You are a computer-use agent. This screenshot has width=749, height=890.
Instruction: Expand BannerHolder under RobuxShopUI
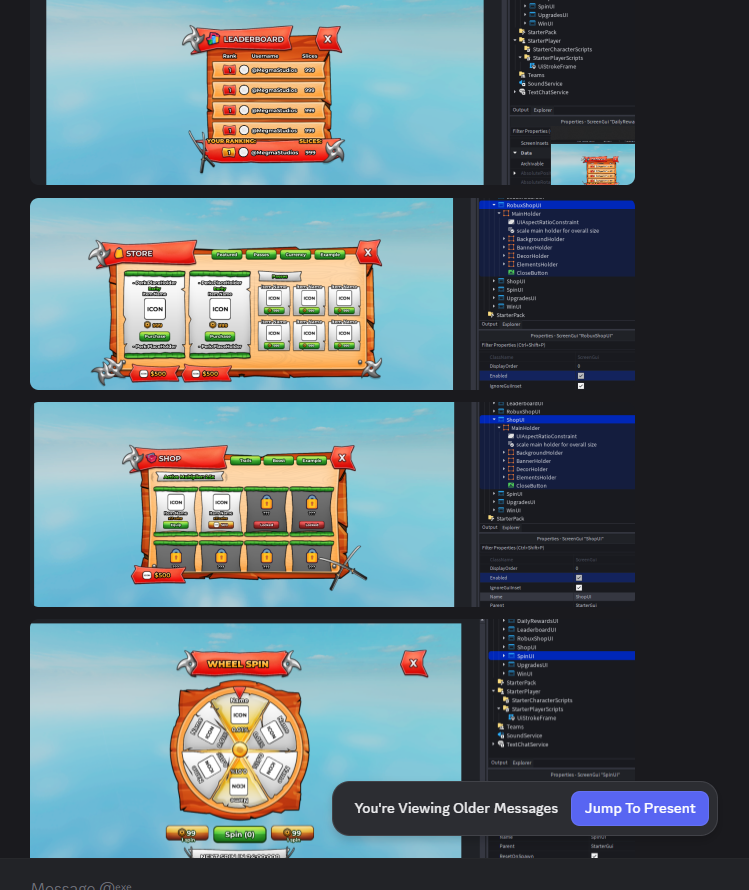(x=504, y=247)
